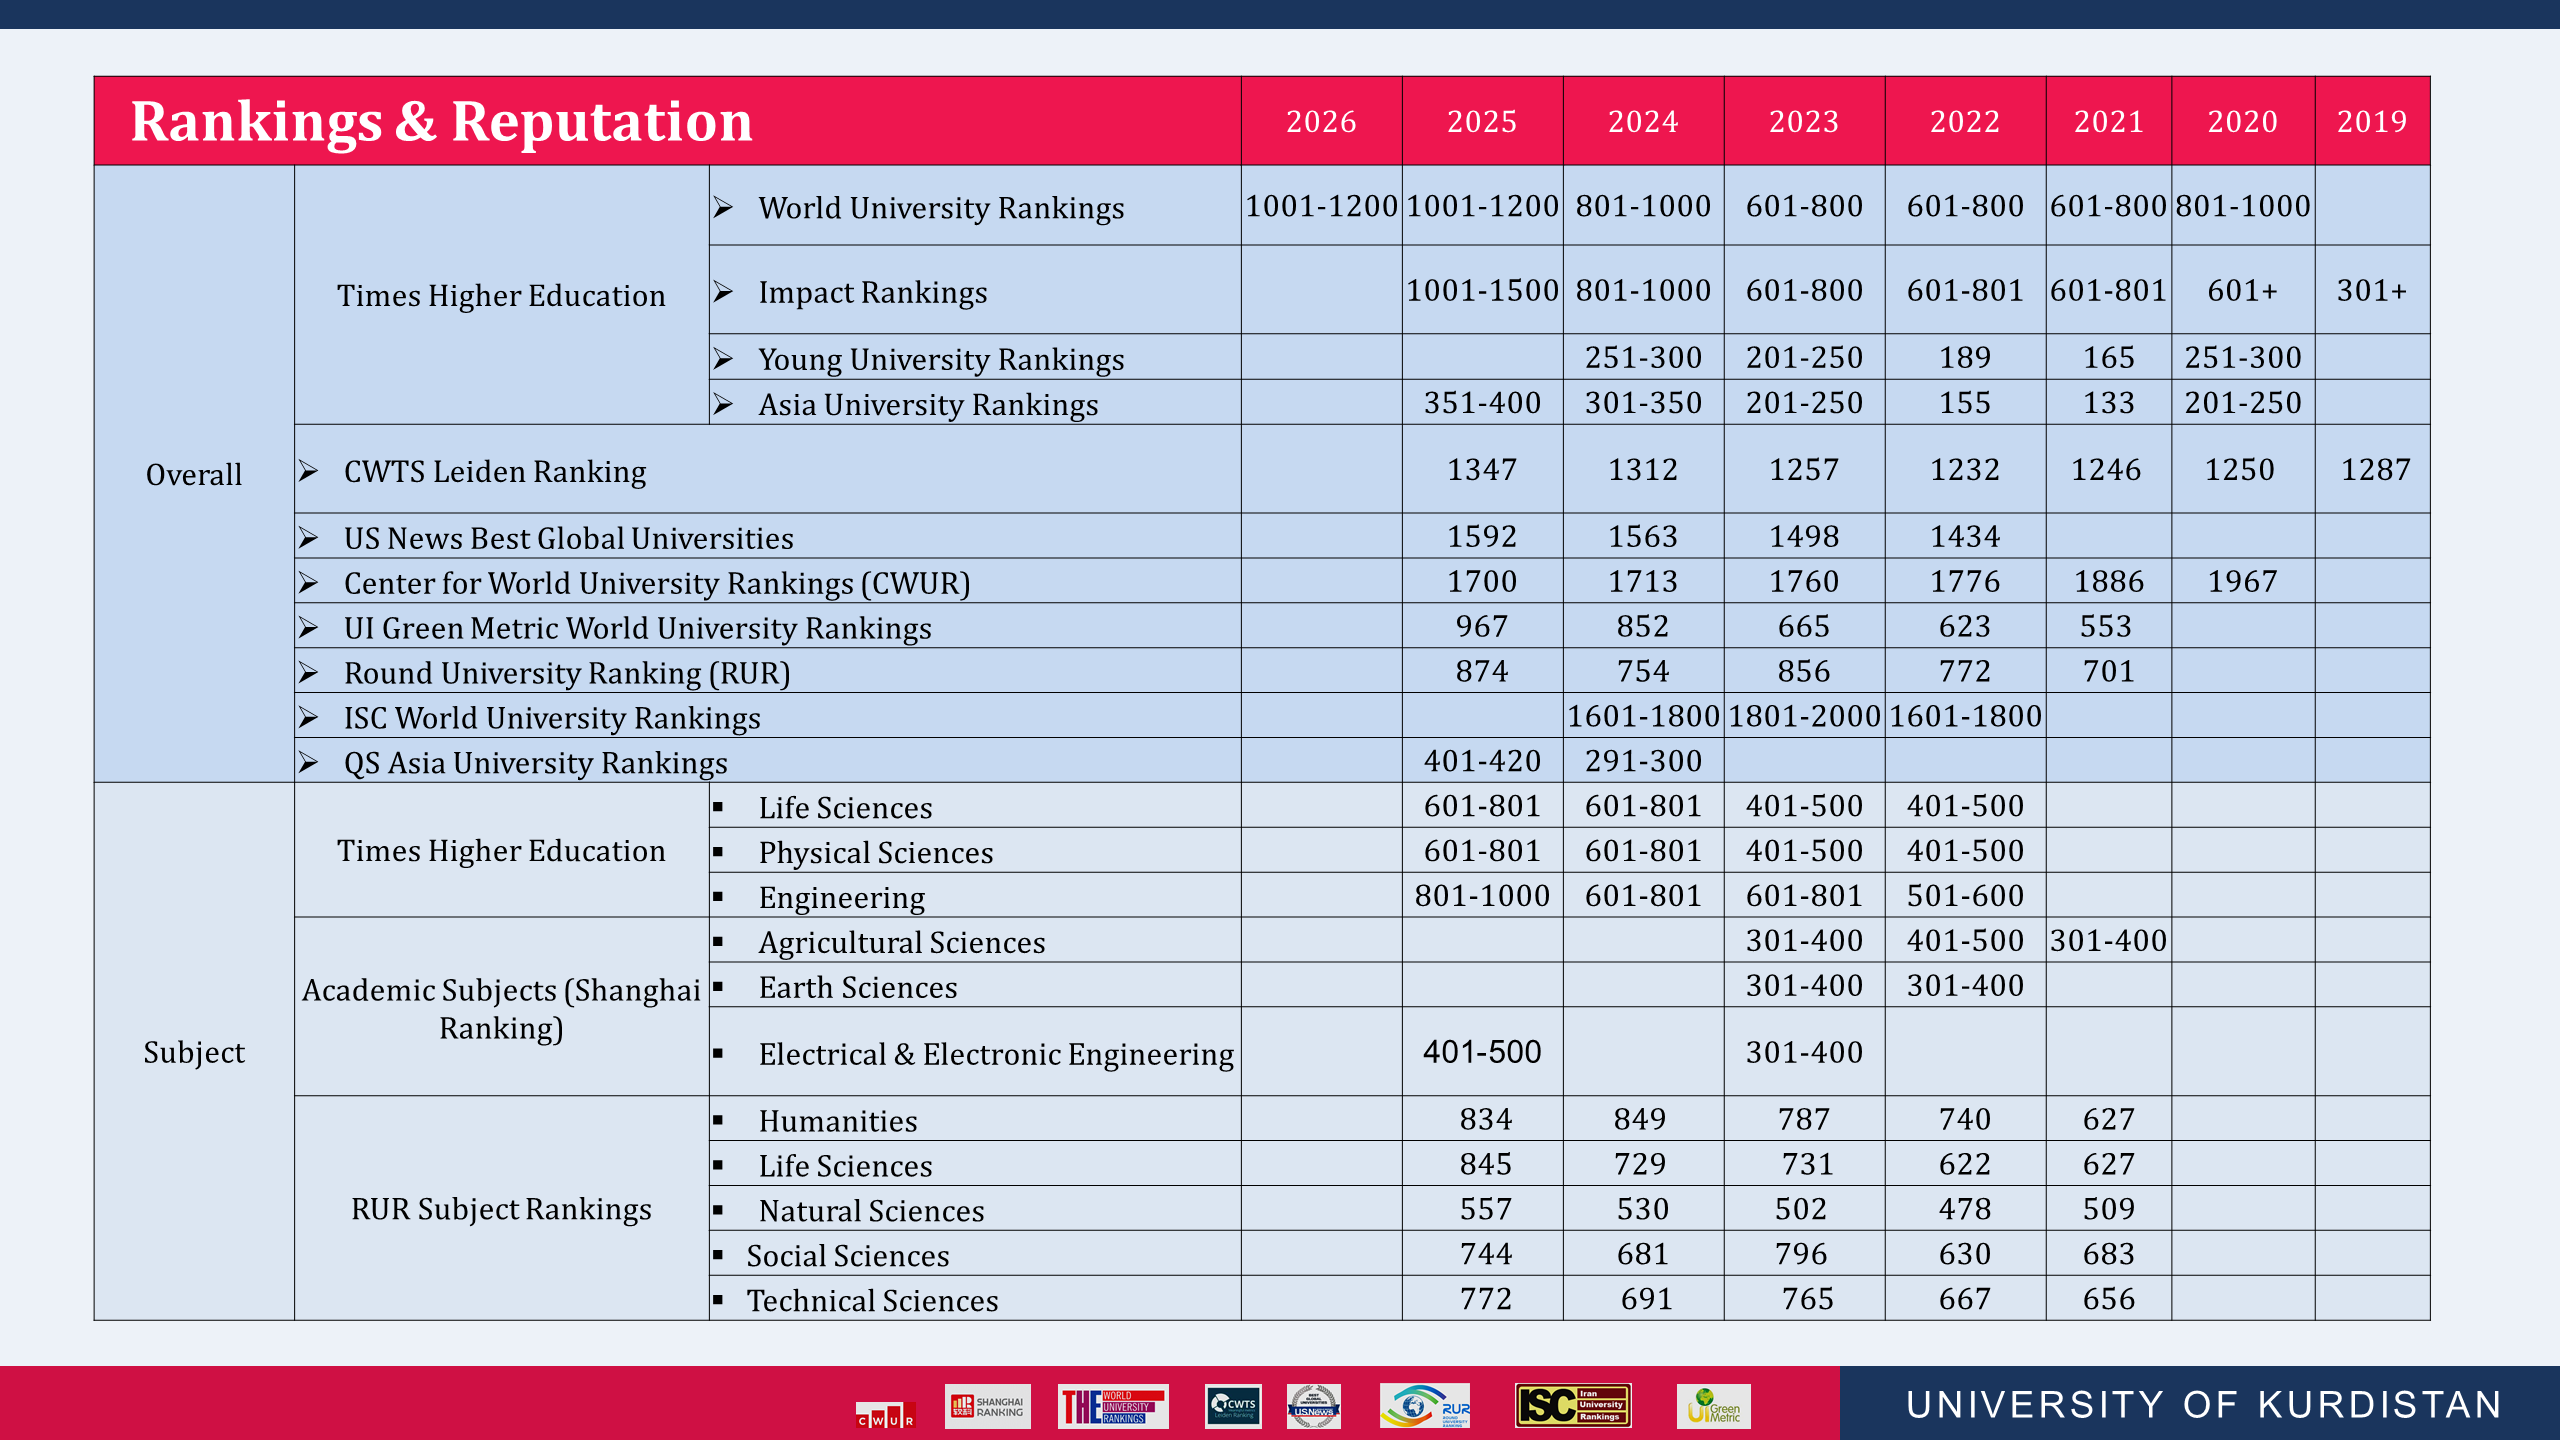Click the CWUR logo in footer
Screen dimensions: 2560x1440
[x=885, y=1416]
